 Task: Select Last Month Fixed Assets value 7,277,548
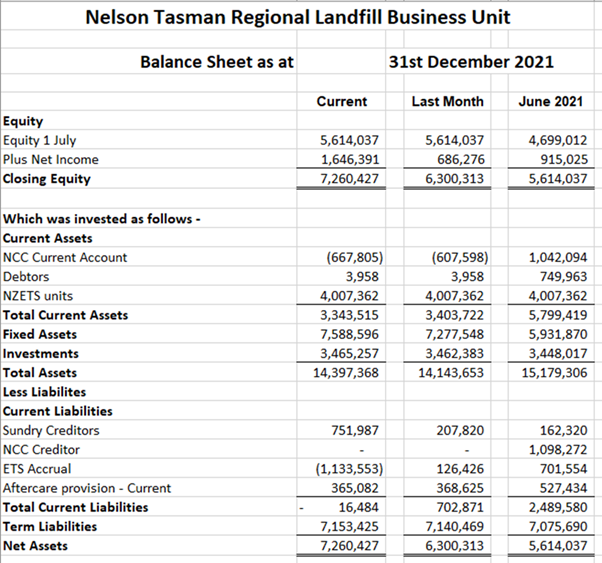tap(454, 334)
